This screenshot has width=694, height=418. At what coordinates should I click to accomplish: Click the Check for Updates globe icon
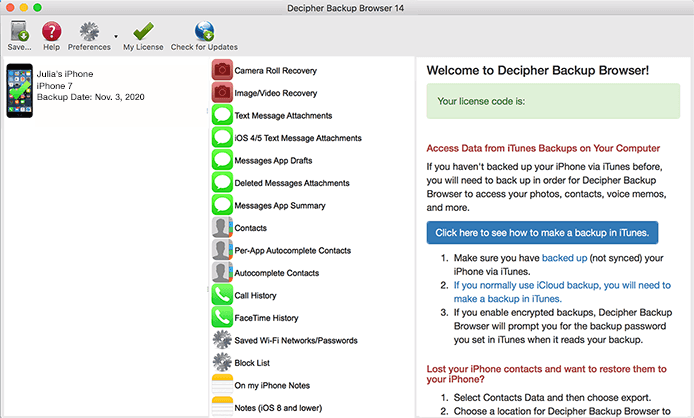(x=204, y=31)
